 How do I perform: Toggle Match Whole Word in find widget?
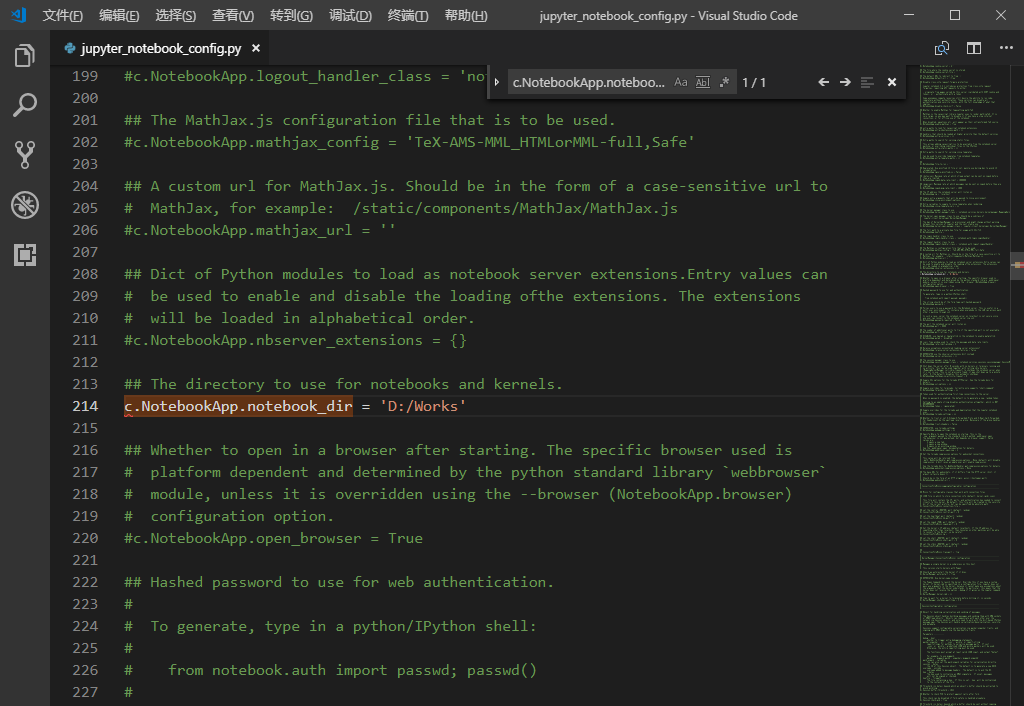point(703,82)
